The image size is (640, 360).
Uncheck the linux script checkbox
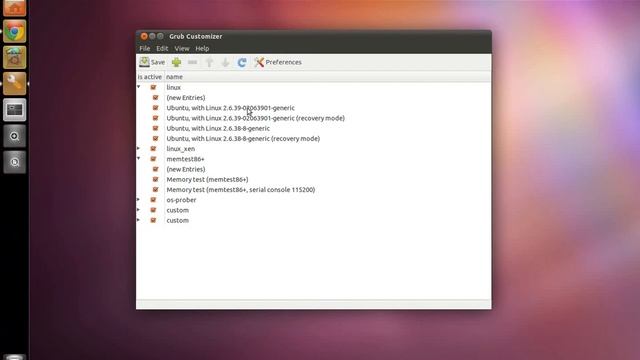(x=153, y=87)
